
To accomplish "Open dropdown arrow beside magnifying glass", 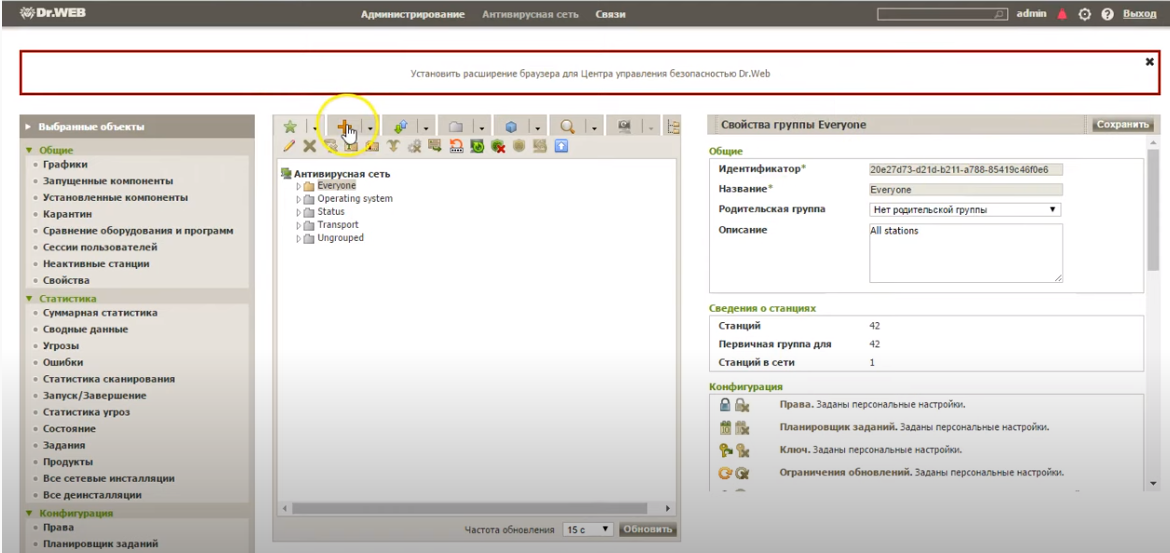I will 594,128.
